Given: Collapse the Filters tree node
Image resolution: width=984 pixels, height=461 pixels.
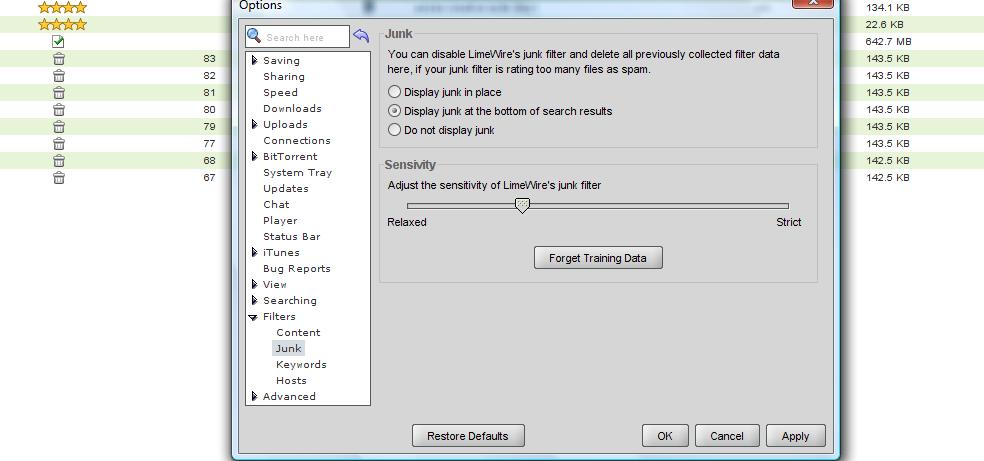Looking at the screenshot, I should tap(254, 317).
